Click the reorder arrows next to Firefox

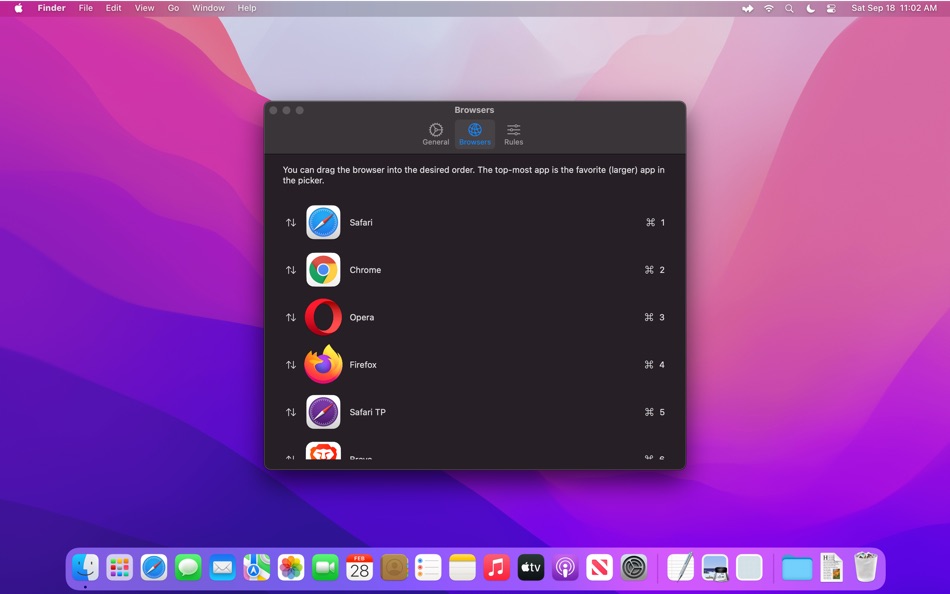pos(291,364)
